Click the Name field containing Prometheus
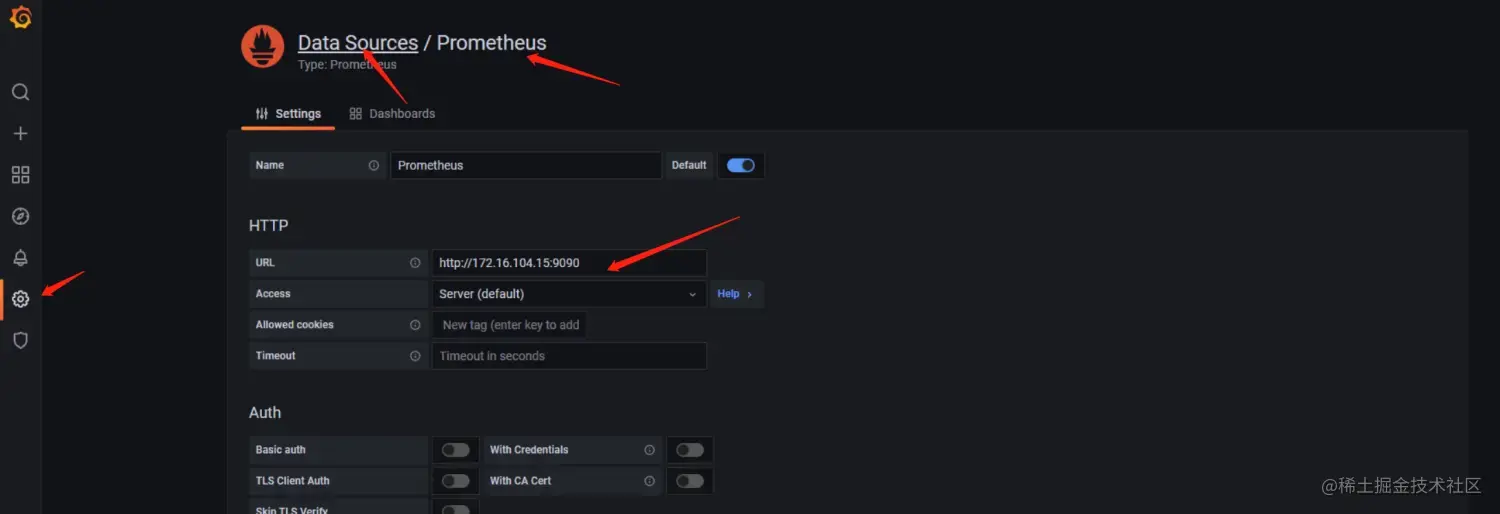Viewport: 1500px width, 514px height. (x=526, y=166)
